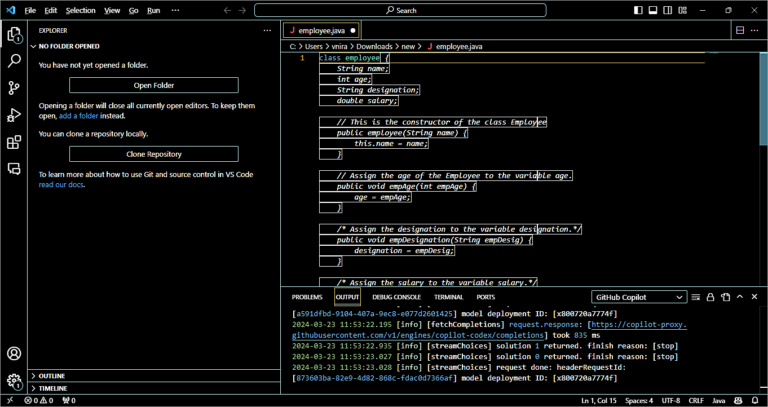Open the Search view in activity bar

pos(14,61)
